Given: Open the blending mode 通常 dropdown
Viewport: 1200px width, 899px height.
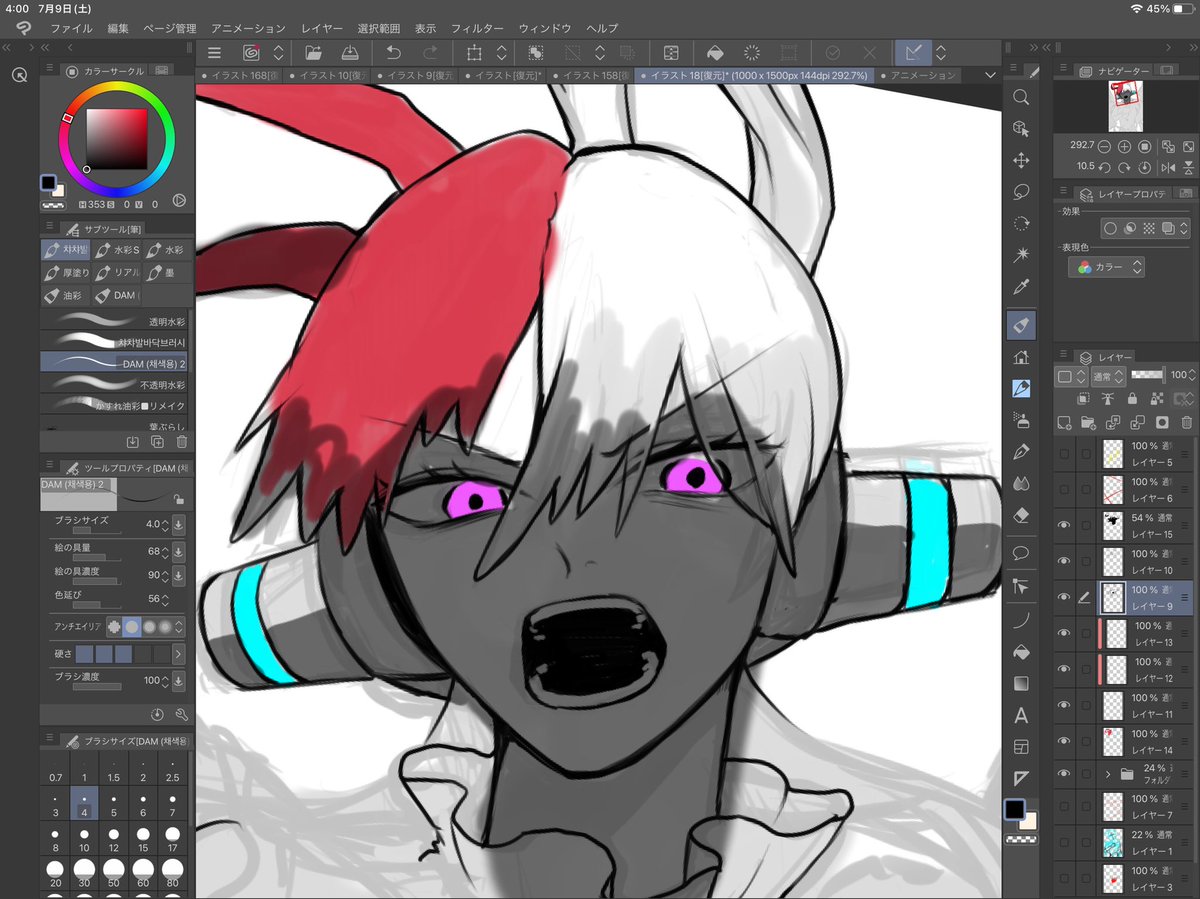Looking at the screenshot, I should coord(1109,376).
